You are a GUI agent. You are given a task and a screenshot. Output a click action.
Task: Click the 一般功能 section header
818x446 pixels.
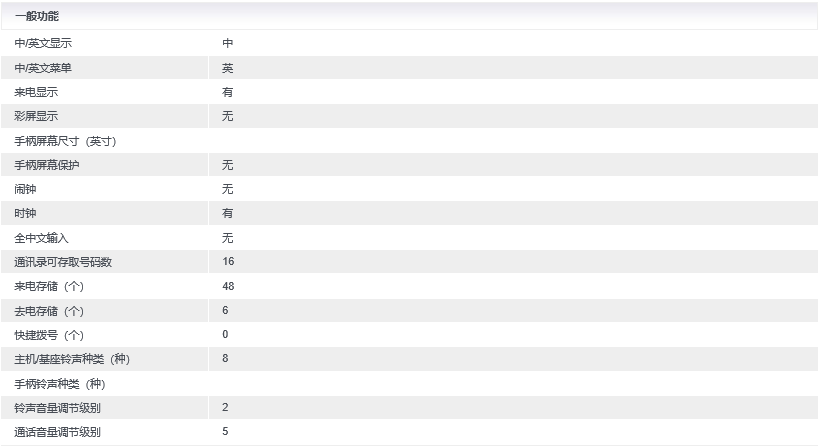coord(36,16)
